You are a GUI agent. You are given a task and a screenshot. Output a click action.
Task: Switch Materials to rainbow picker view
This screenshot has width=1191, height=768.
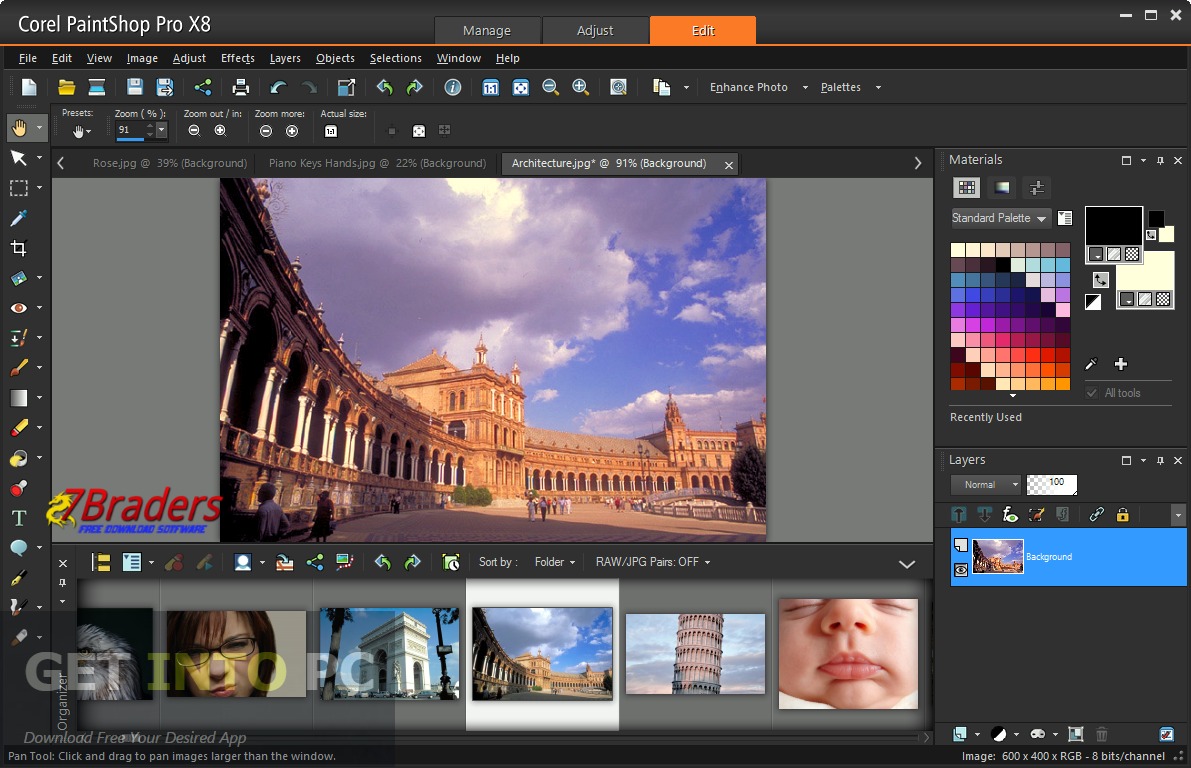coord(1002,188)
